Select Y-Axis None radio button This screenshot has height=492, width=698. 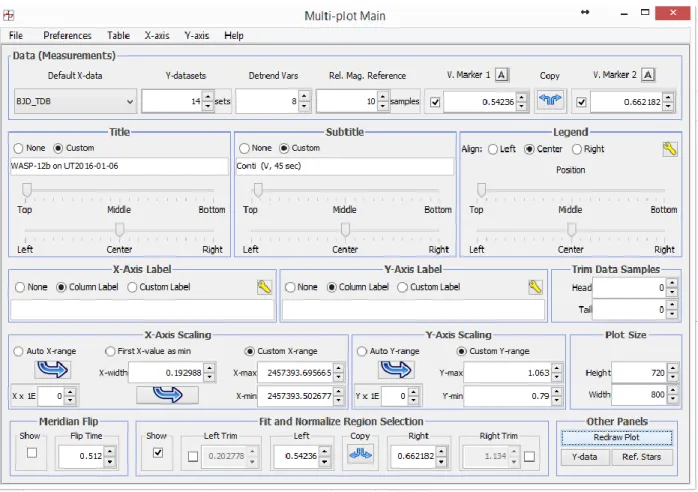290,287
